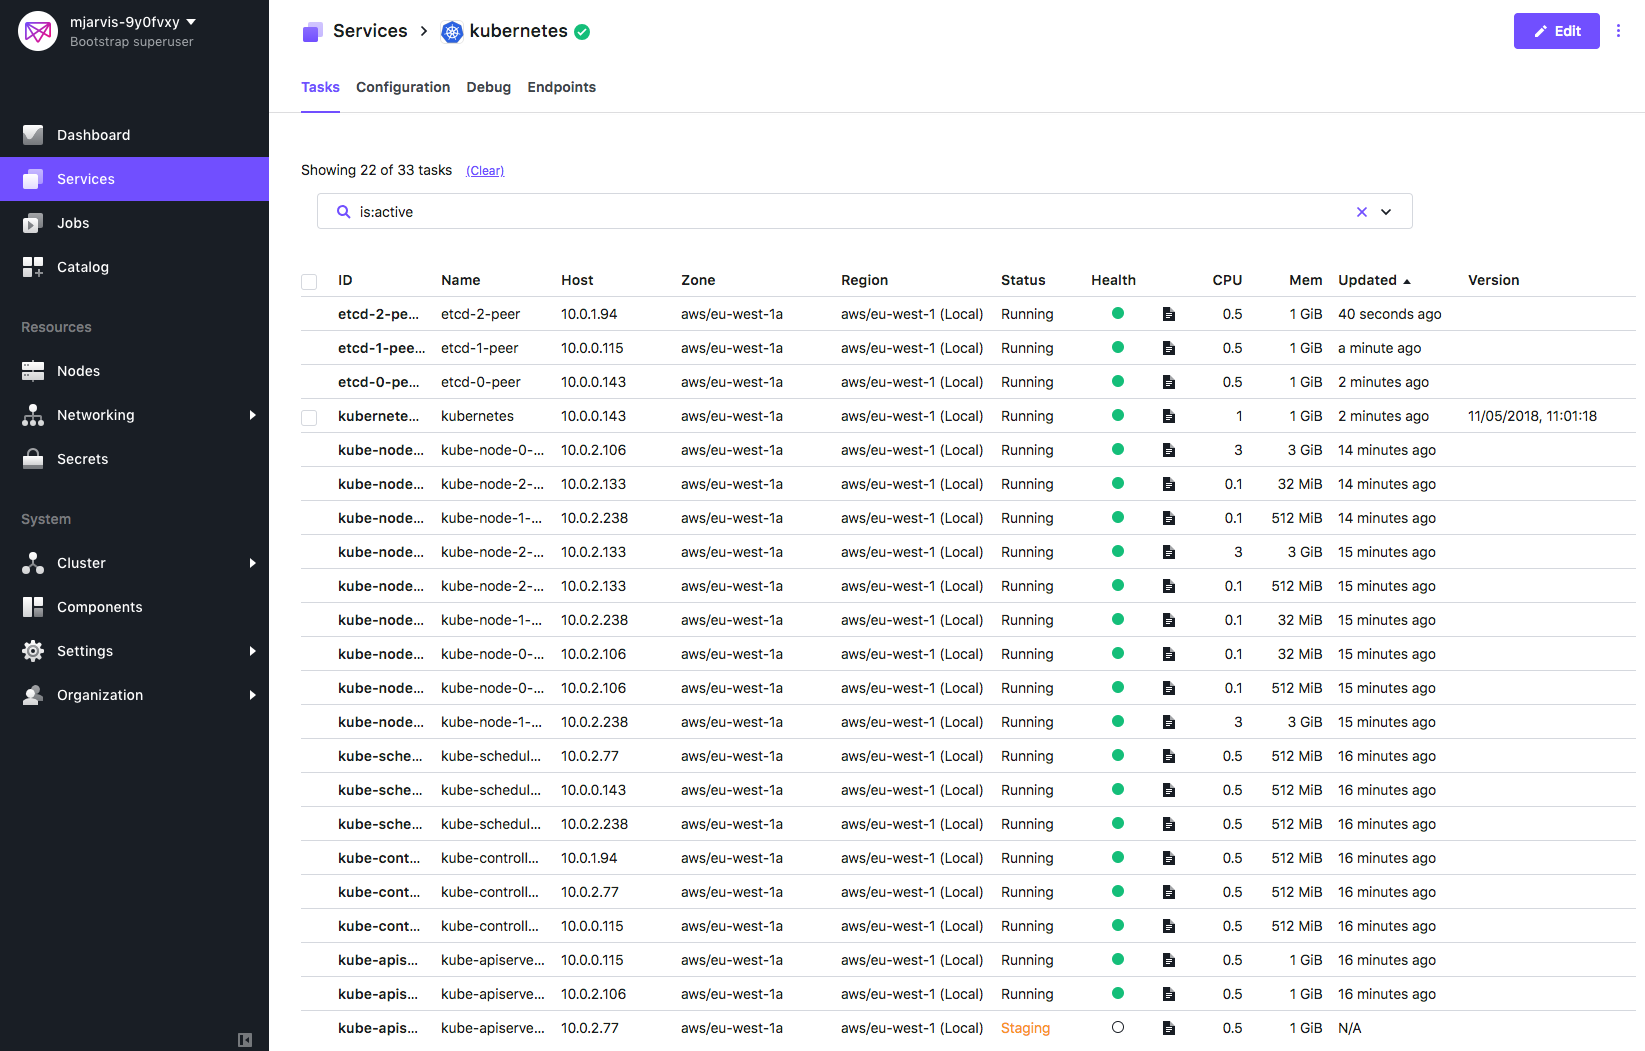Open the Secrets lock icon in sidebar

point(33,459)
